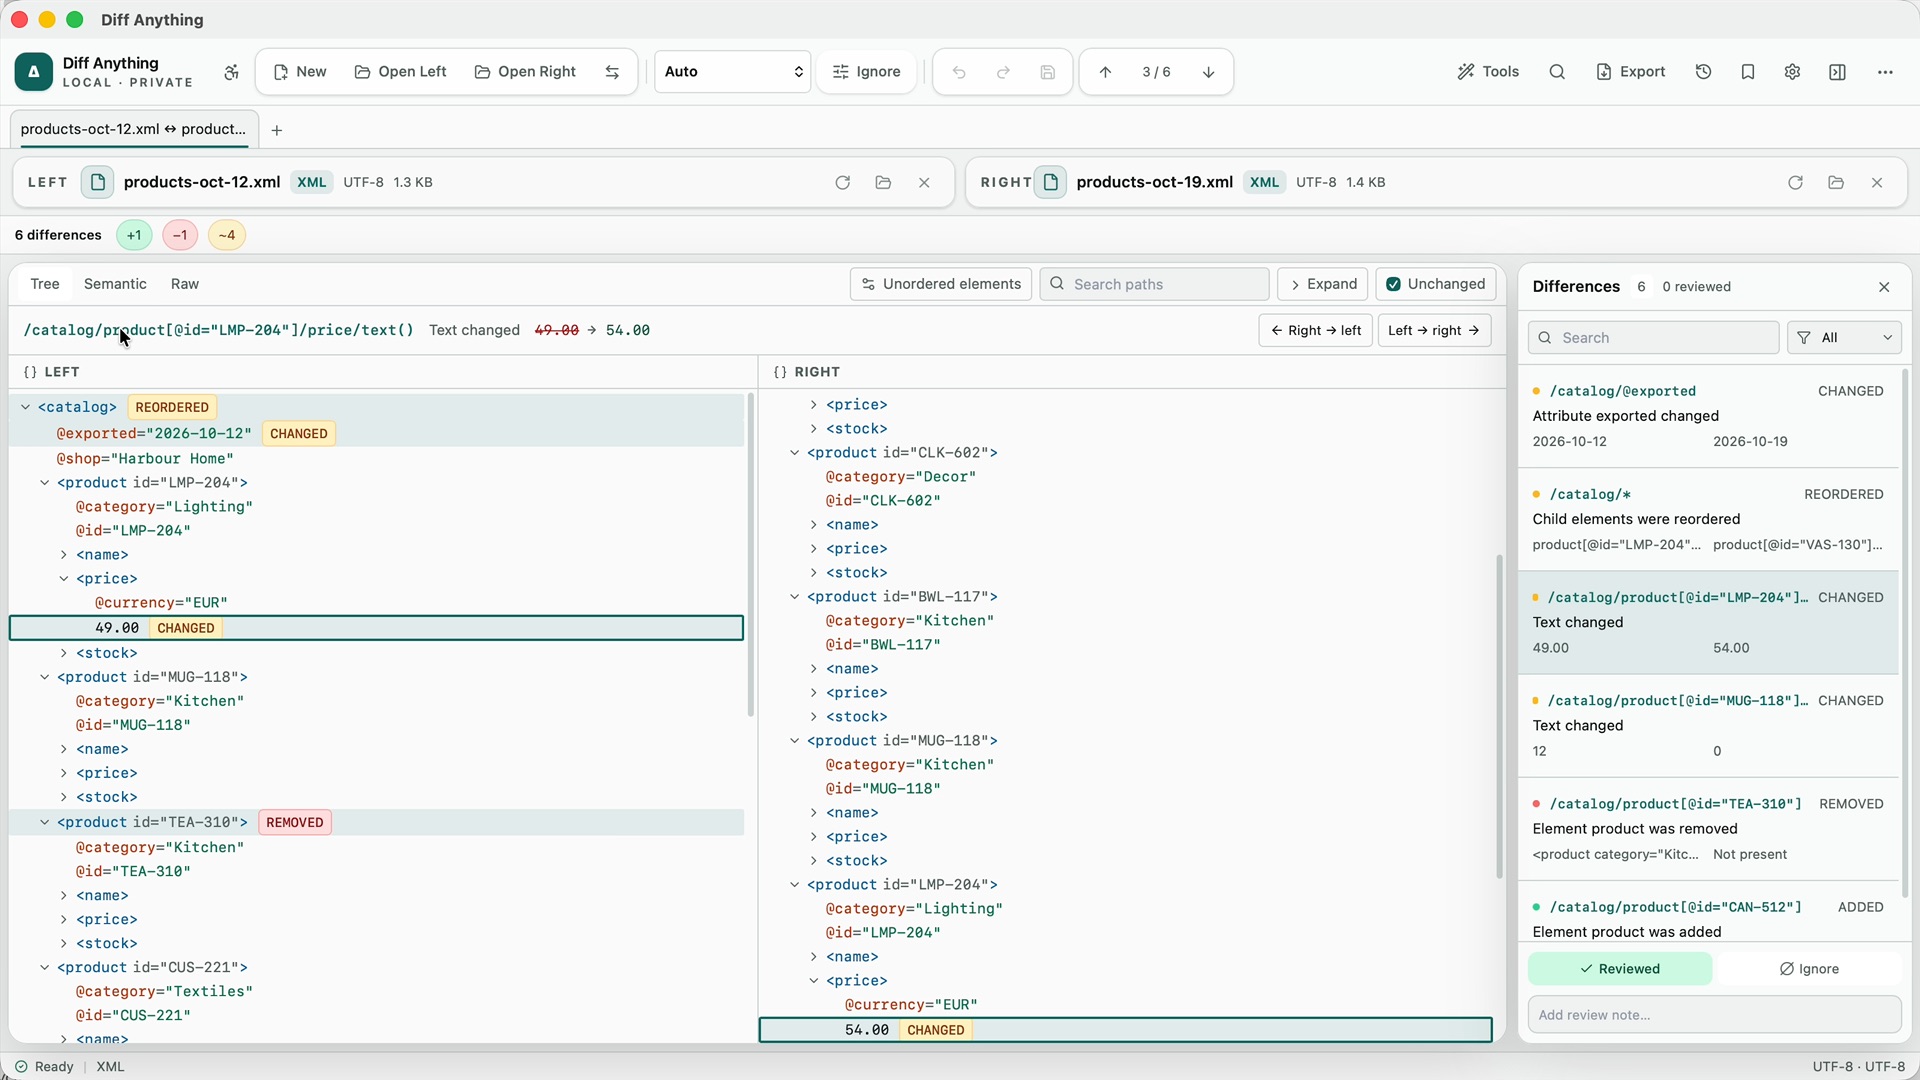Reload the right file products-oct-19.xml
Viewport: 1920px width, 1080px height.
[1795, 182]
